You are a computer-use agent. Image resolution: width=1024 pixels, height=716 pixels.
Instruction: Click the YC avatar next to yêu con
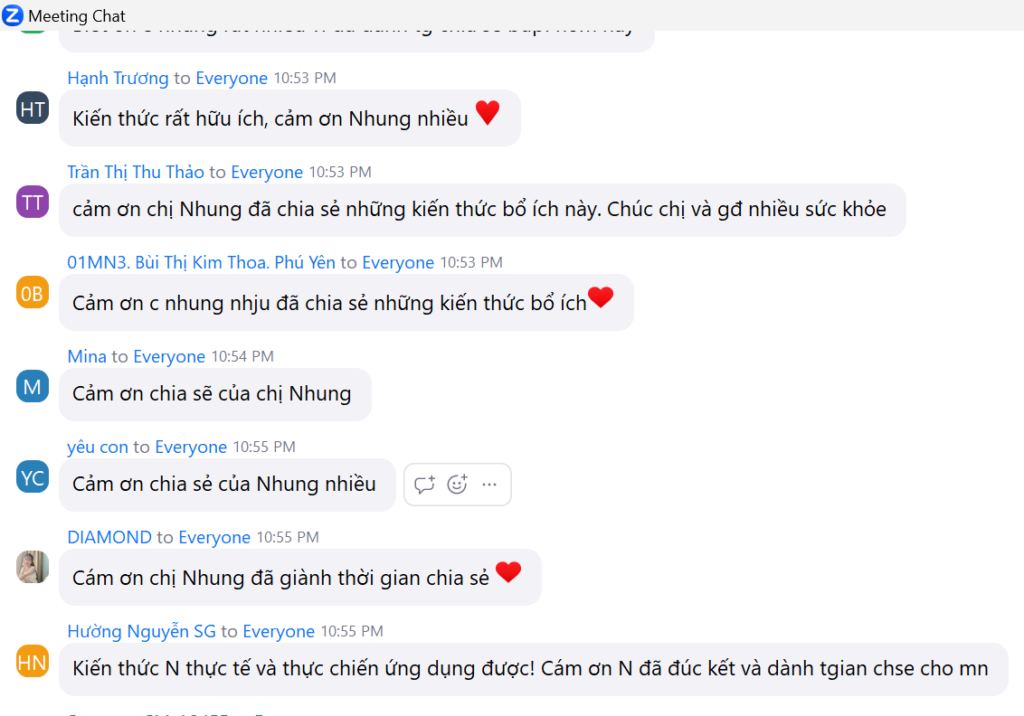click(33, 477)
